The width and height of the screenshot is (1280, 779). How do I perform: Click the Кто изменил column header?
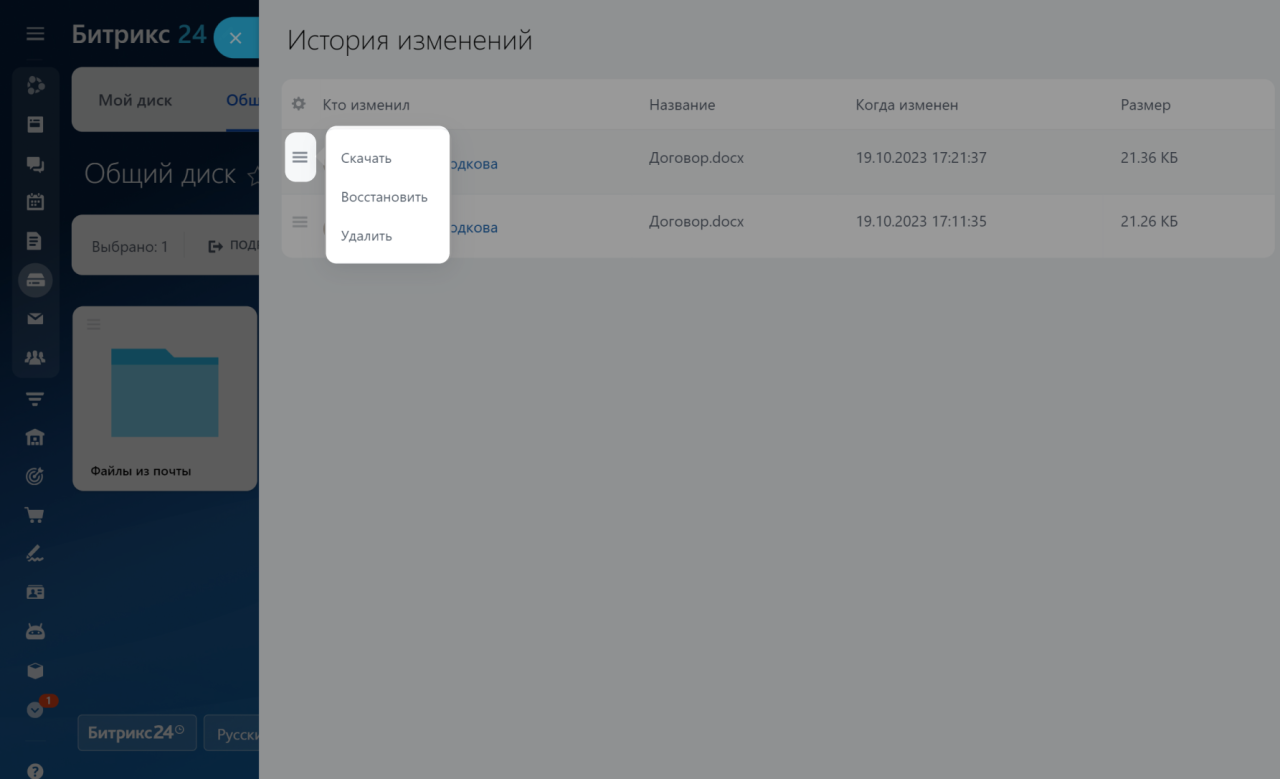click(x=366, y=104)
